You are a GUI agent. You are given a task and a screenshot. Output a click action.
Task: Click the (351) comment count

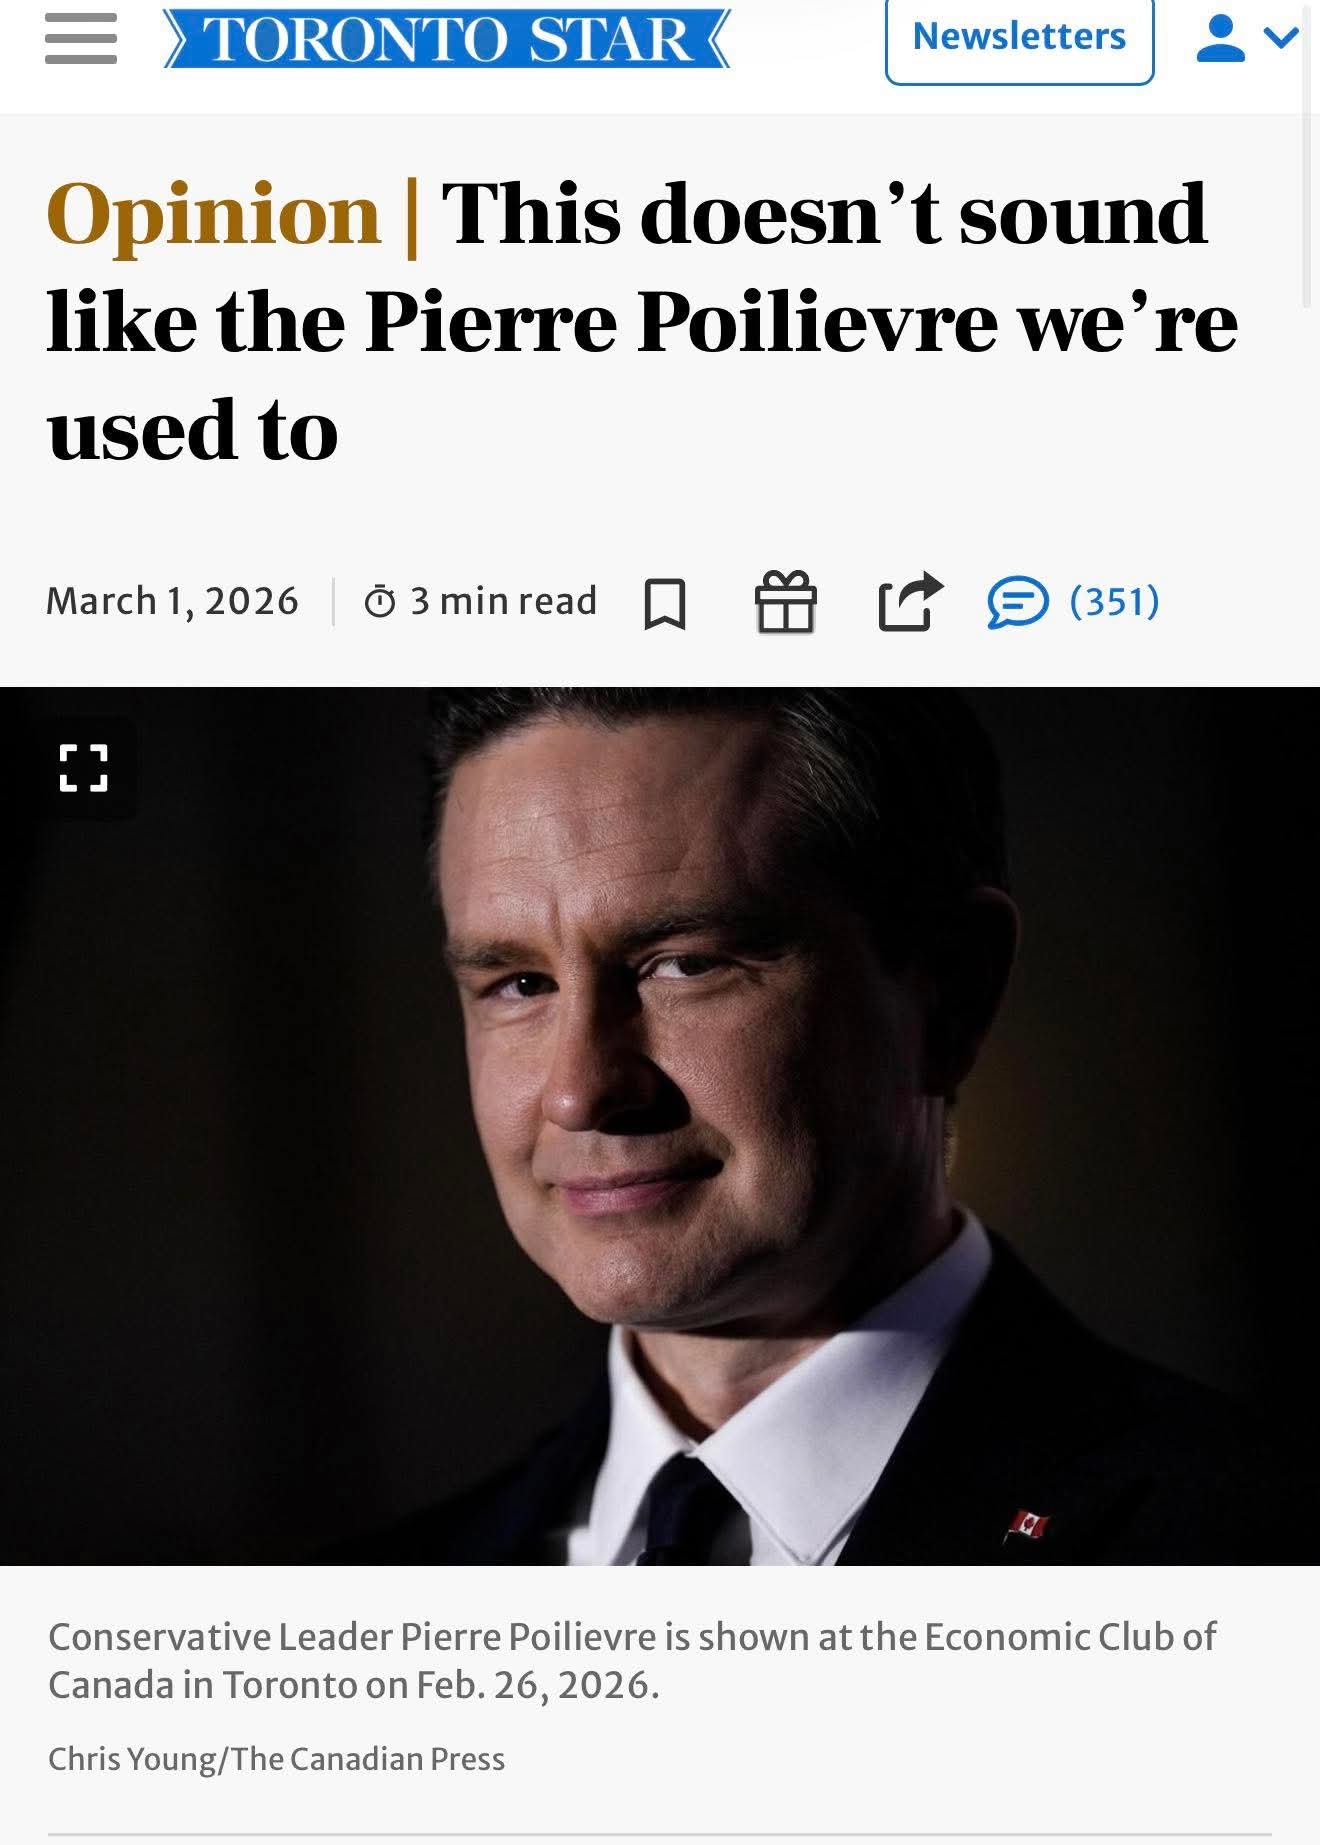click(1114, 602)
